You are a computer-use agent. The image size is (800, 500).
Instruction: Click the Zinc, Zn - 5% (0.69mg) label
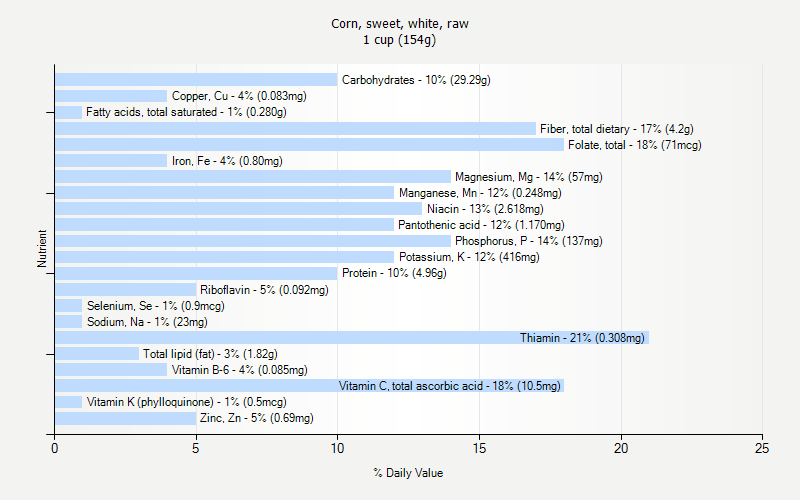[x=257, y=418]
